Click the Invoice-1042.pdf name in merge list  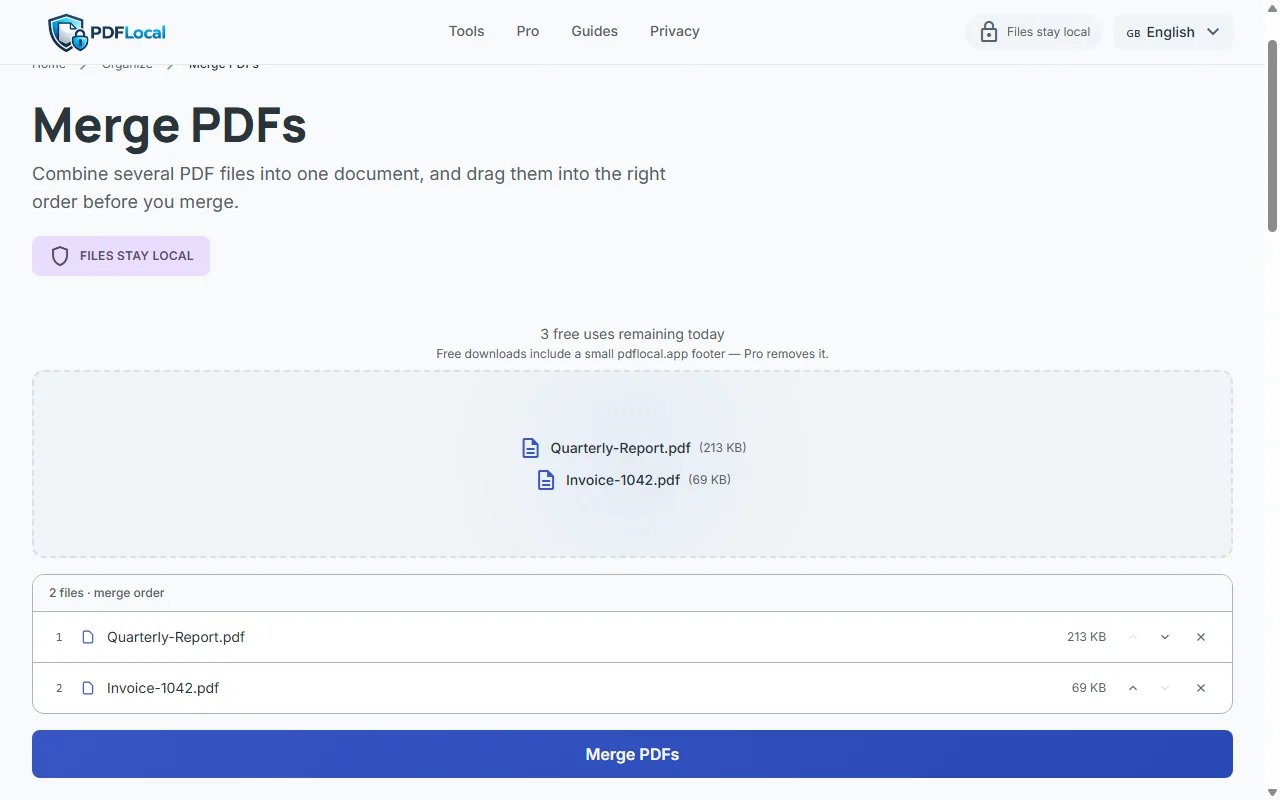click(x=163, y=688)
